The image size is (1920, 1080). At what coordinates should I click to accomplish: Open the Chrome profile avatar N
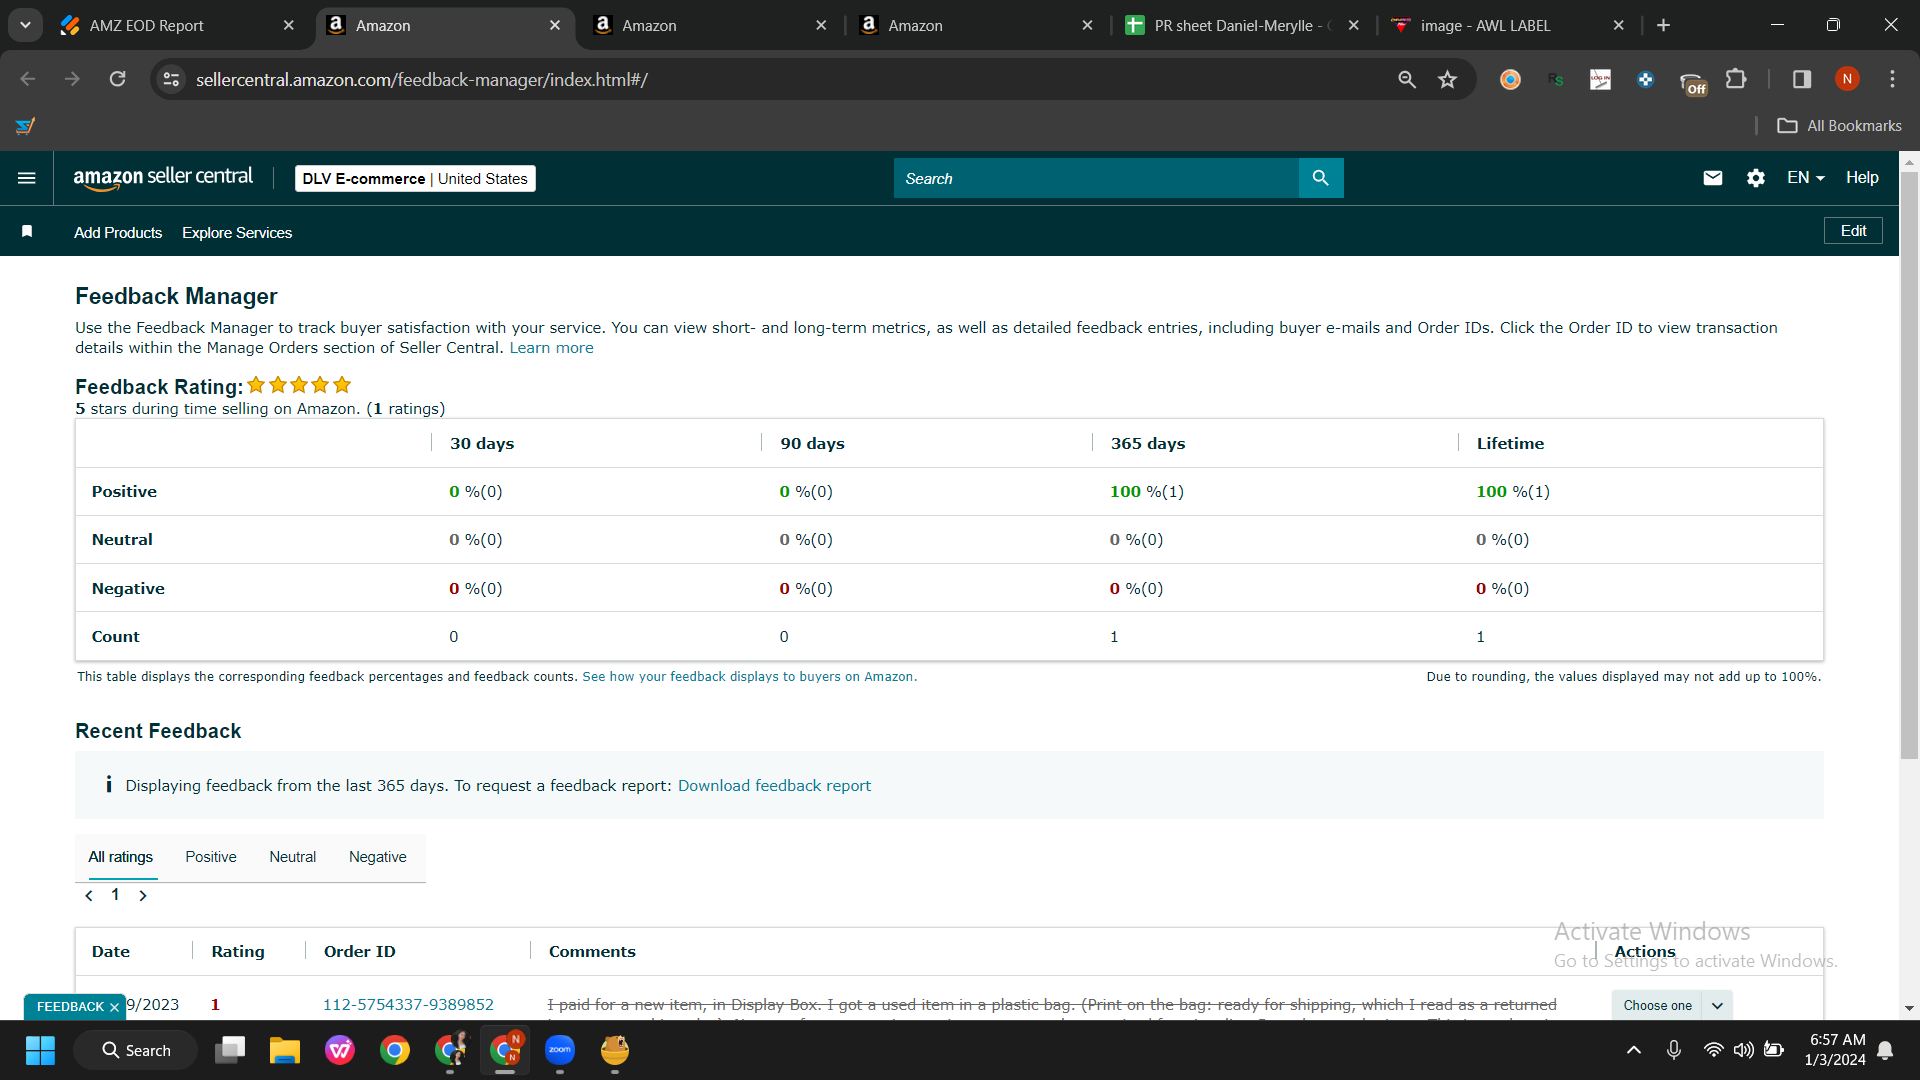[1847, 79]
